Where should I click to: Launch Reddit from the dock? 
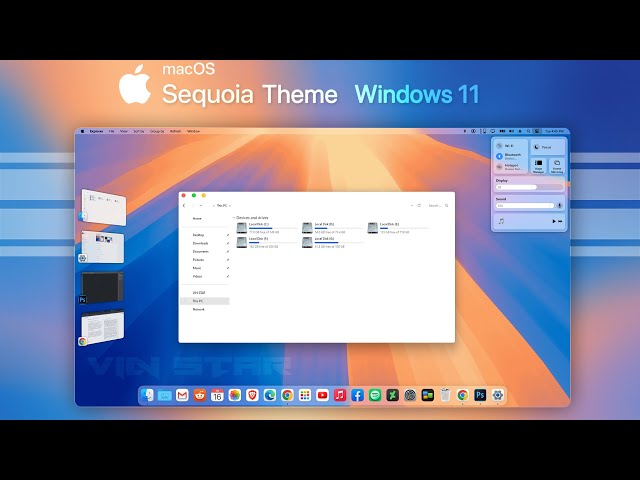point(200,395)
